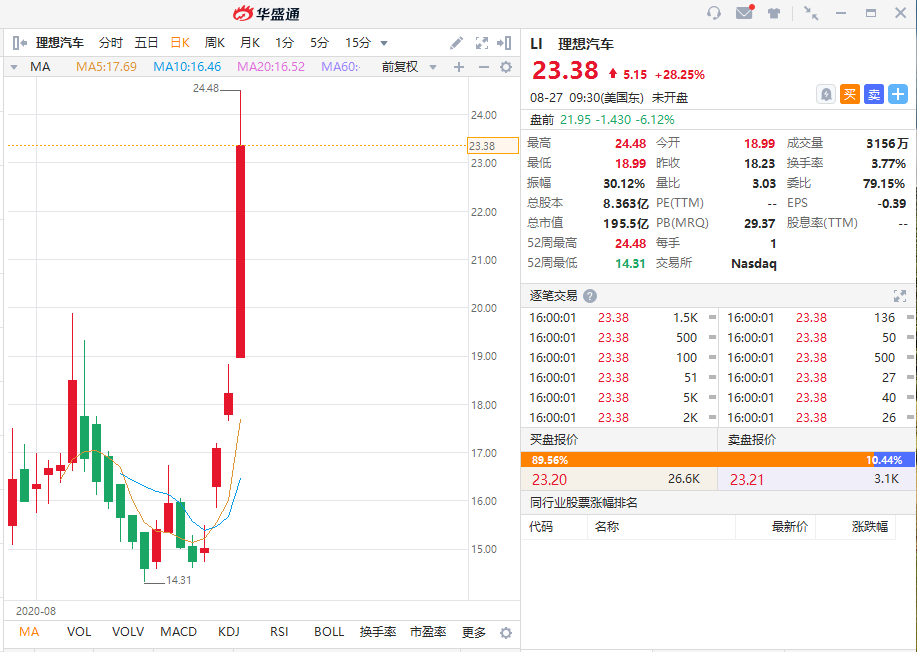Open 更多 indicators menu

pyautogui.click(x=474, y=632)
